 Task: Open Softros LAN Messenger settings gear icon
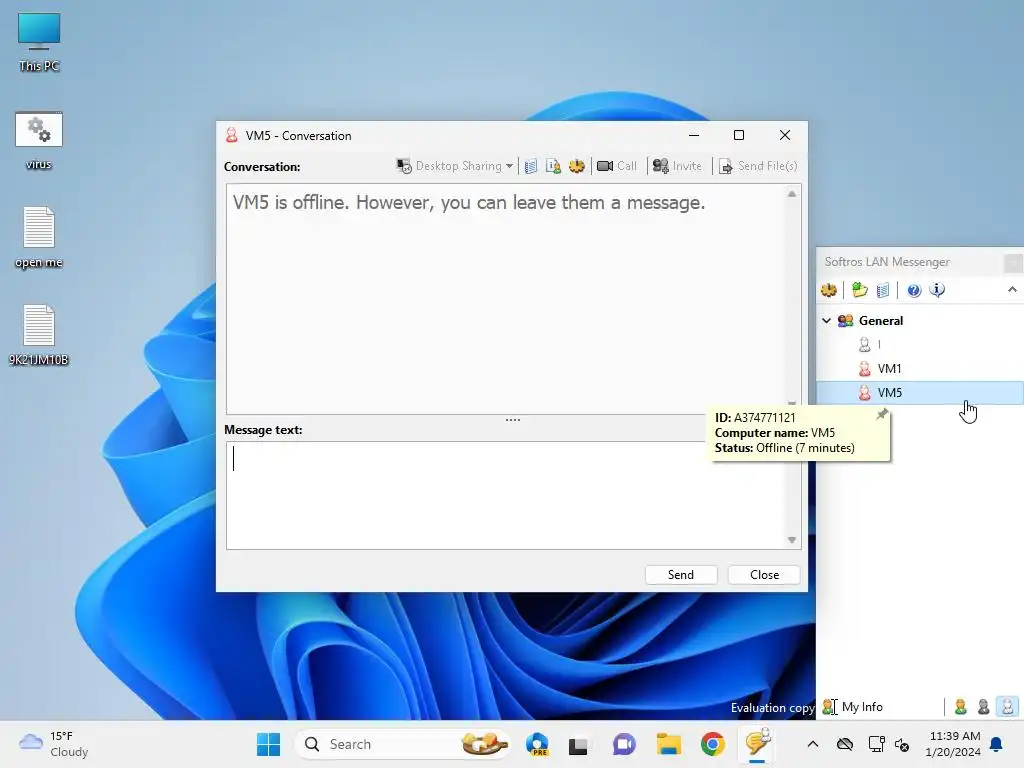point(829,290)
